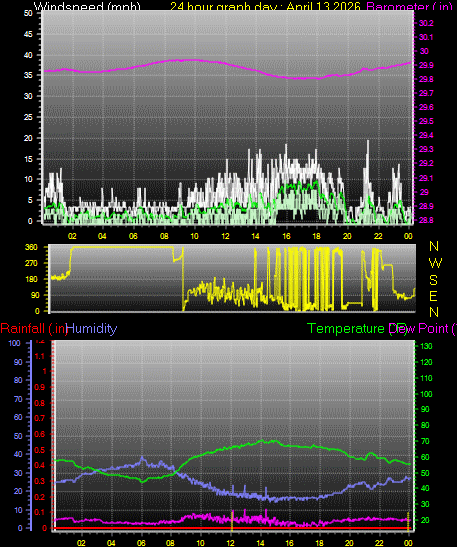Screen dimensions: 457x547
Task: Click '180' on the wind direction axis
Action: (31, 279)
